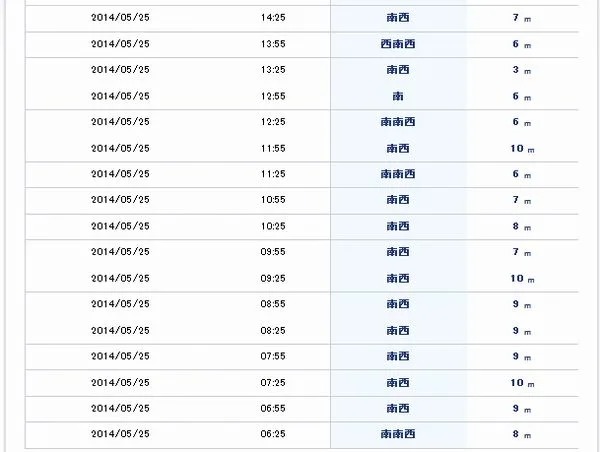Click the 8 m wind speed at 10:25
Screen dimensions: 600x452
pos(522,227)
